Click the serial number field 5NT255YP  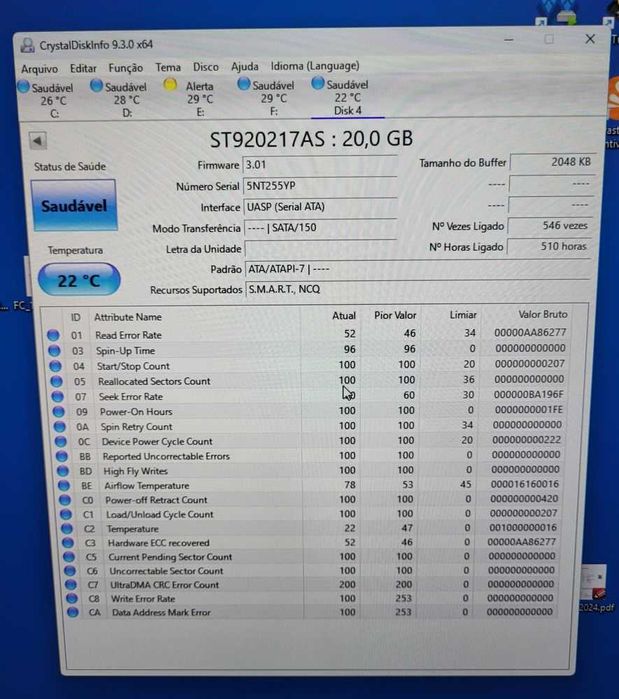[320, 186]
